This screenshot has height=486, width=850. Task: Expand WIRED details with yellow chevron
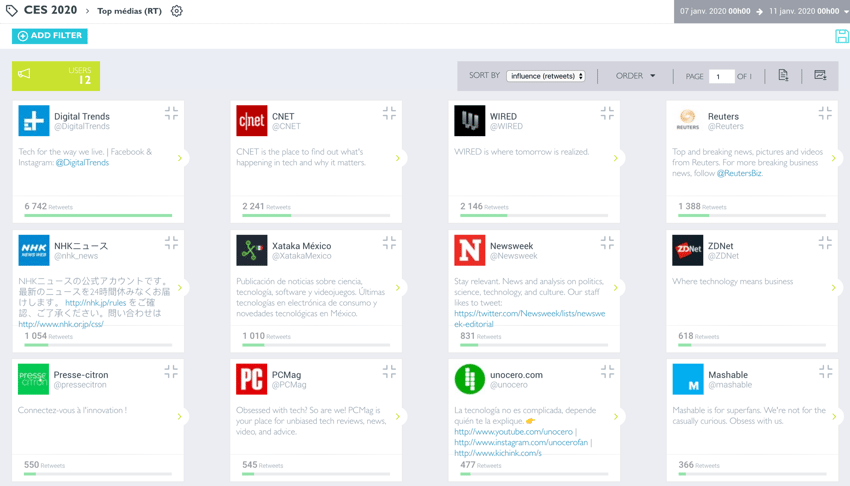click(616, 158)
